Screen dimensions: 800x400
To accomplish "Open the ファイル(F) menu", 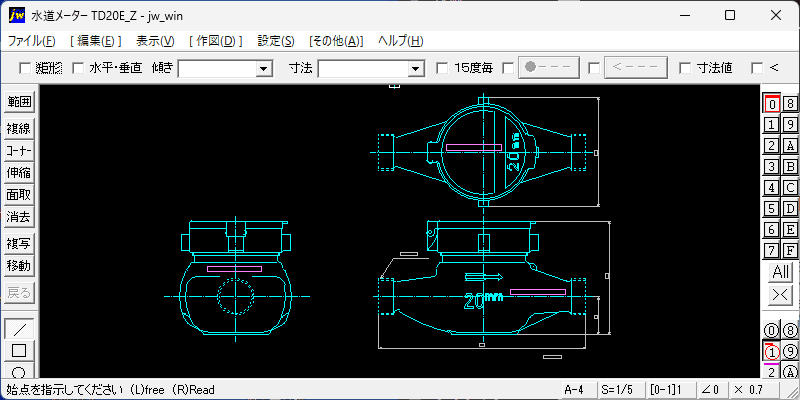I will (32, 41).
